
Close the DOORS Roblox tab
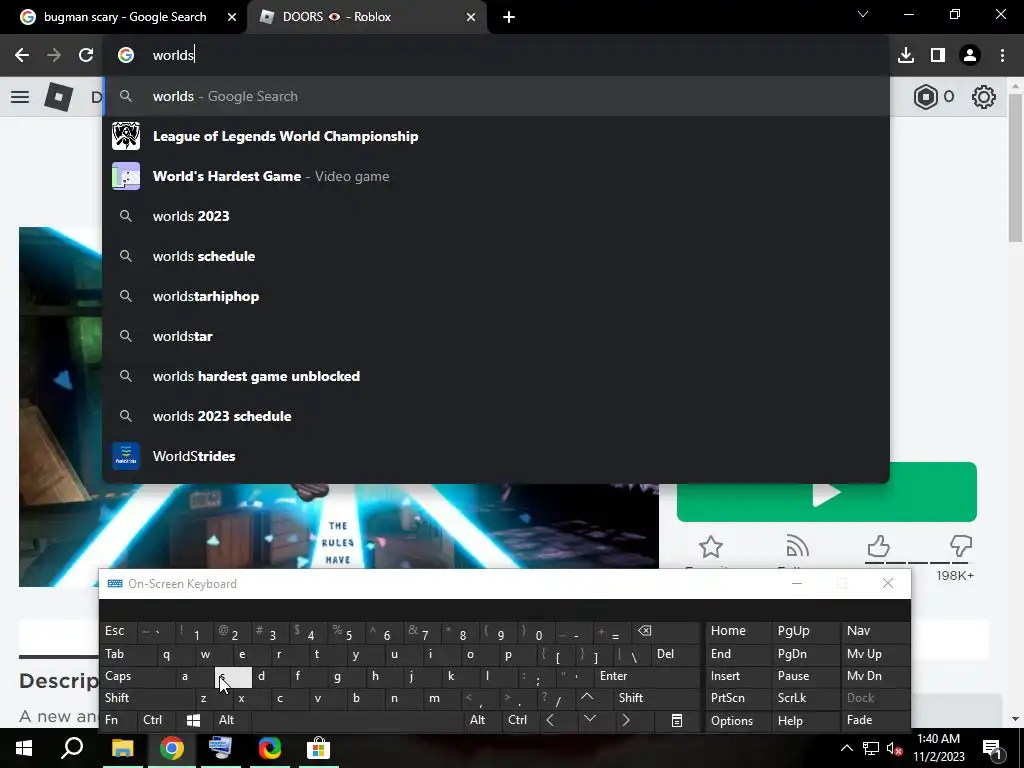pyautogui.click(x=471, y=17)
